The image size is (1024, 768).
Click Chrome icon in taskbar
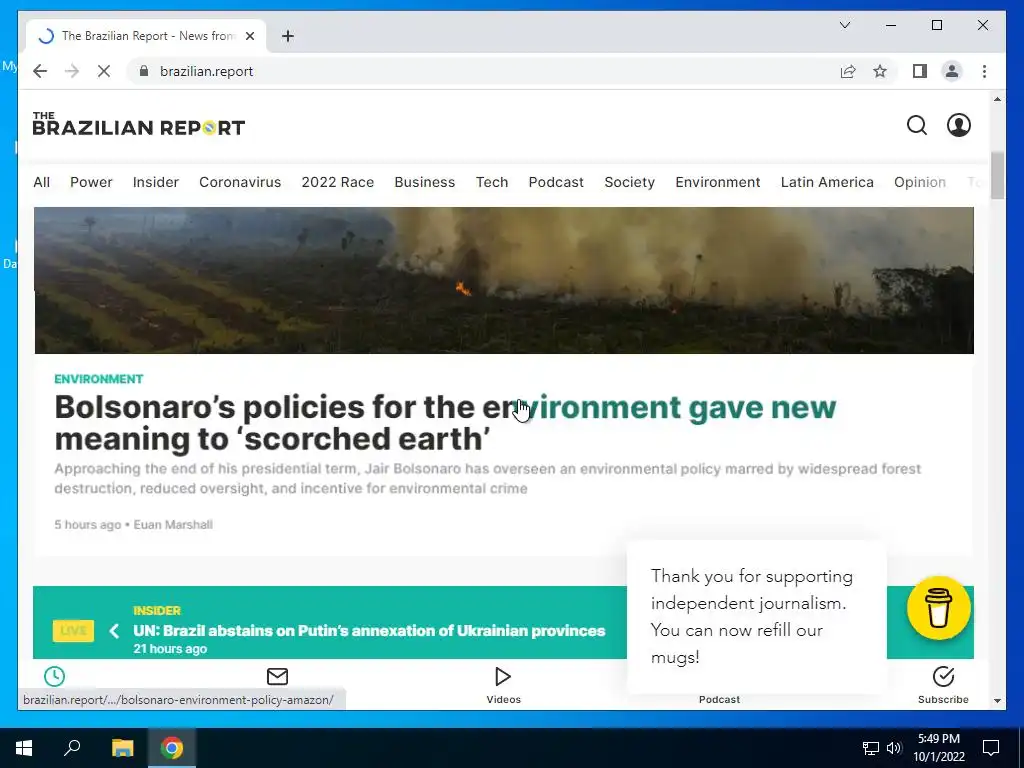(x=172, y=748)
